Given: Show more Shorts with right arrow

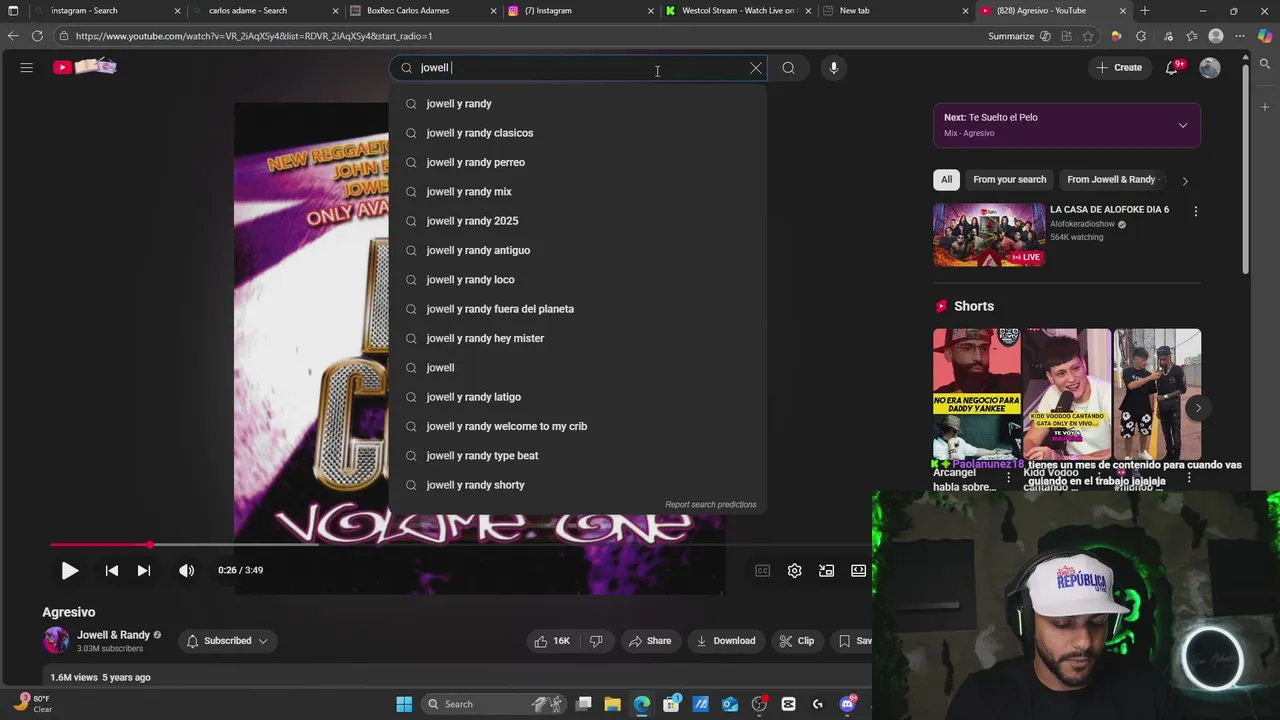Looking at the screenshot, I should pos(1198,407).
